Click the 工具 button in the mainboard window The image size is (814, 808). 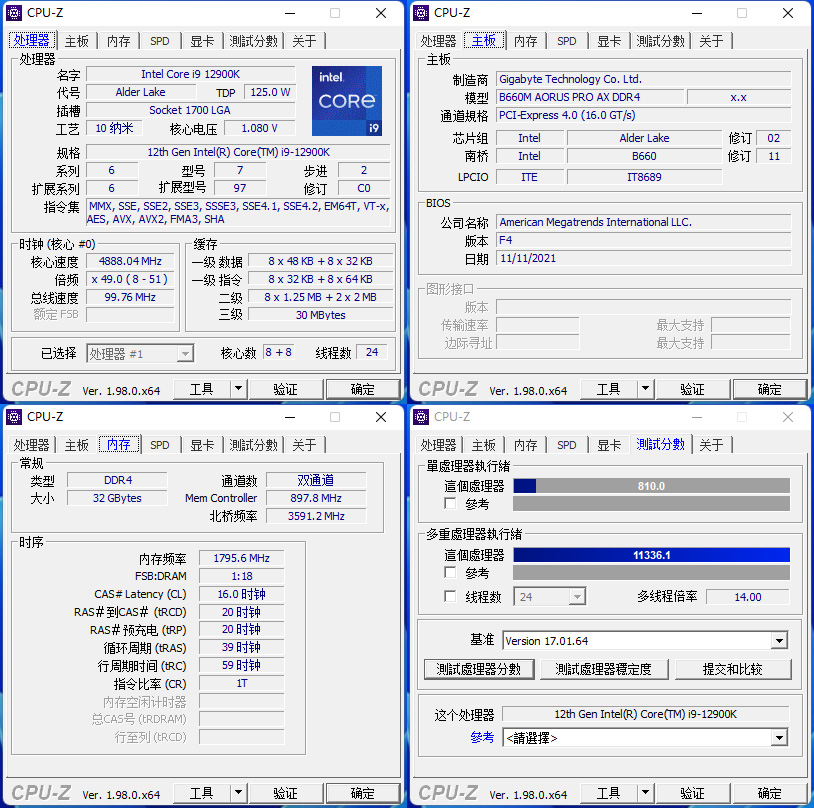pyautogui.click(x=608, y=389)
